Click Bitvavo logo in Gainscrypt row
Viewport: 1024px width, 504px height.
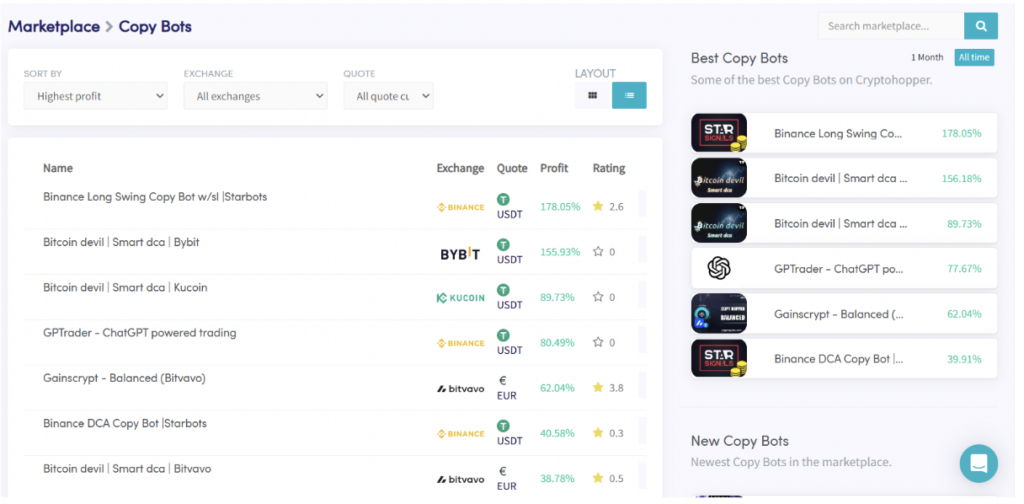point(460,388)
